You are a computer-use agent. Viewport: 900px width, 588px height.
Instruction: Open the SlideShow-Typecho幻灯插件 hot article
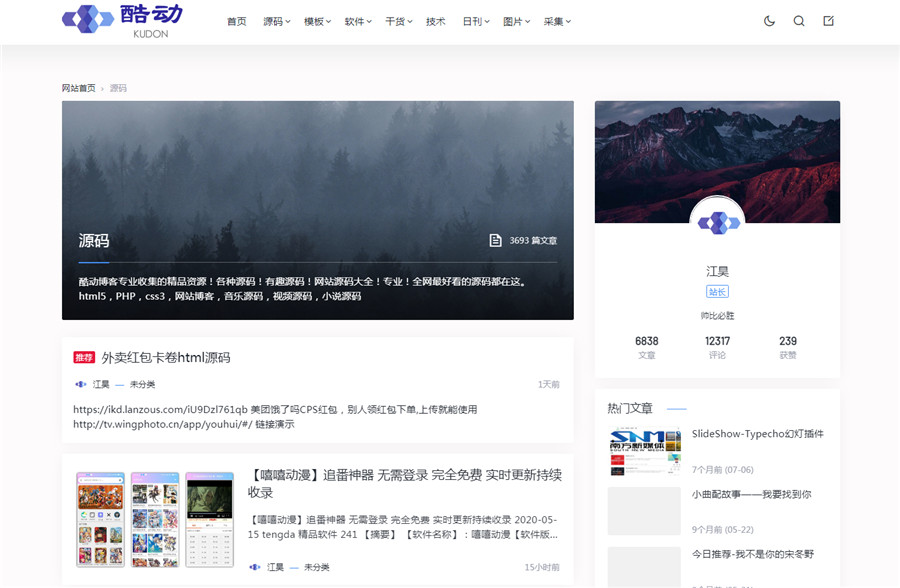(757, 434)
